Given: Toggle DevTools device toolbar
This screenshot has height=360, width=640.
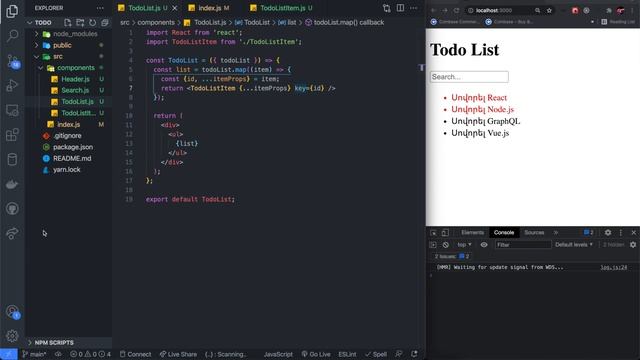Looking at the screenshot, I should pos(445,233).
